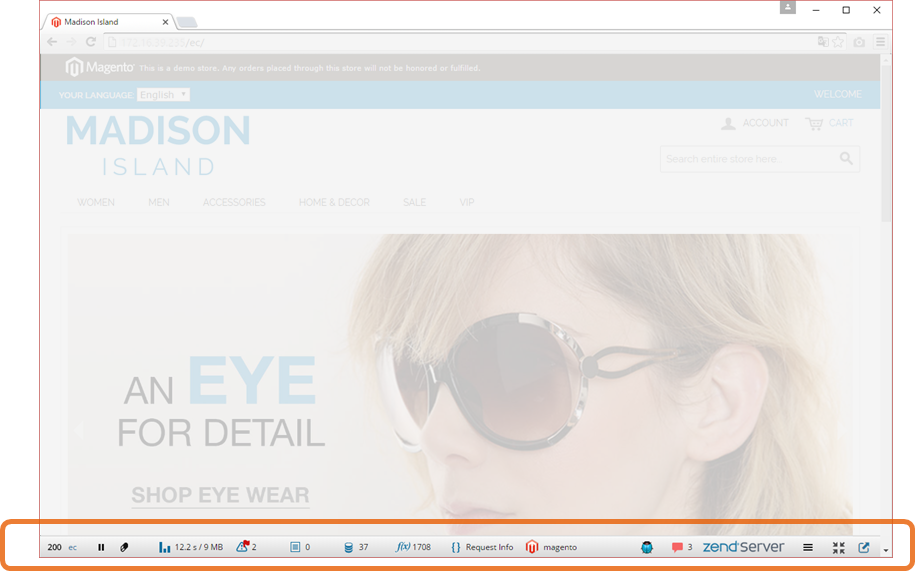Click the small arrow at Z-Ray bar end
Image resolution: width=915 pixels, height=571 pixels.
coord(885,550)
